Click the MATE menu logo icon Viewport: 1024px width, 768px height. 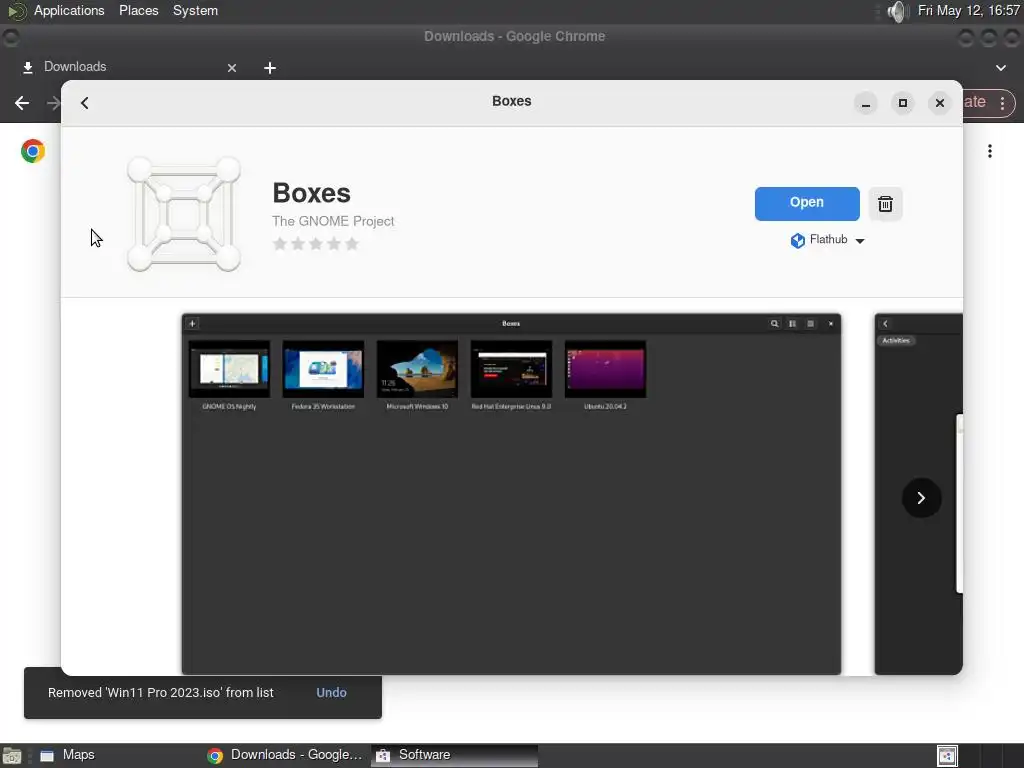(x=16, y=11)
